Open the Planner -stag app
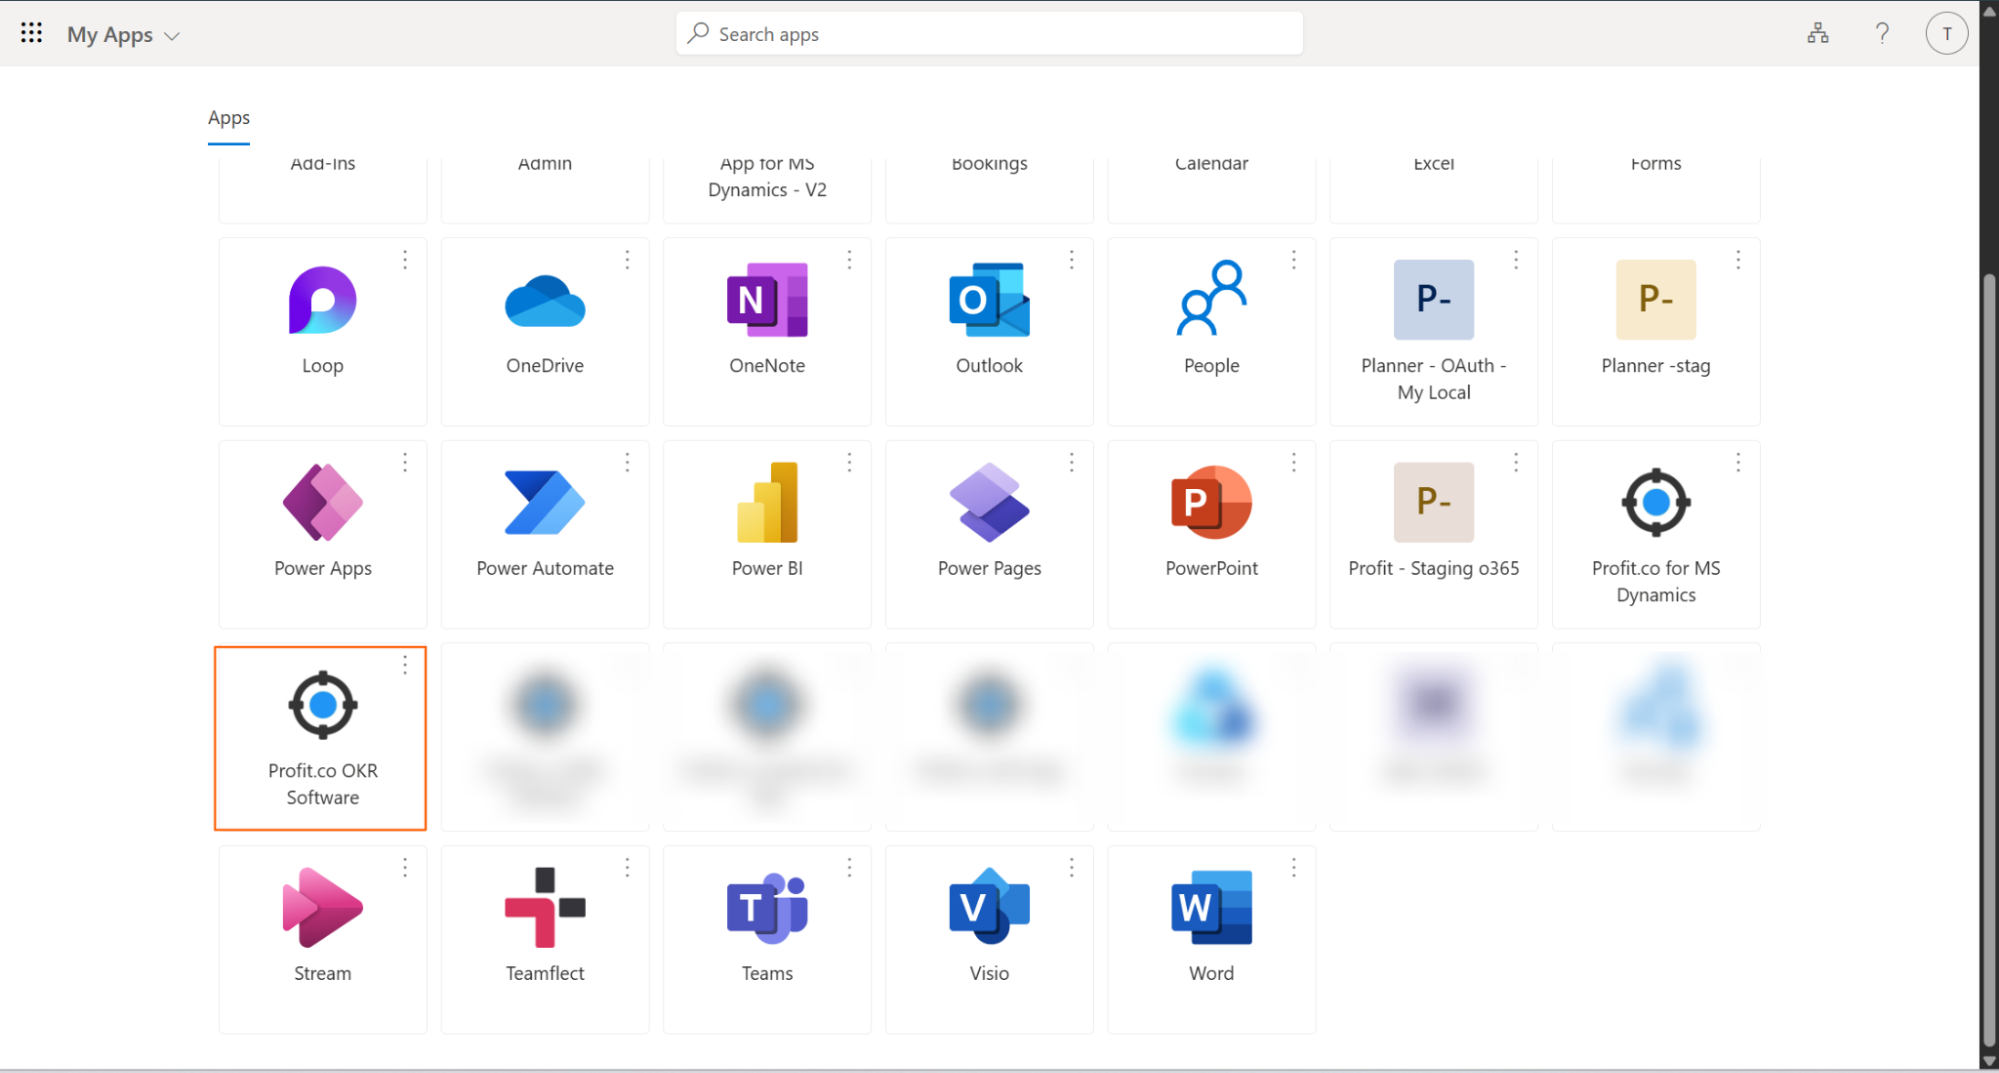 1656,331
